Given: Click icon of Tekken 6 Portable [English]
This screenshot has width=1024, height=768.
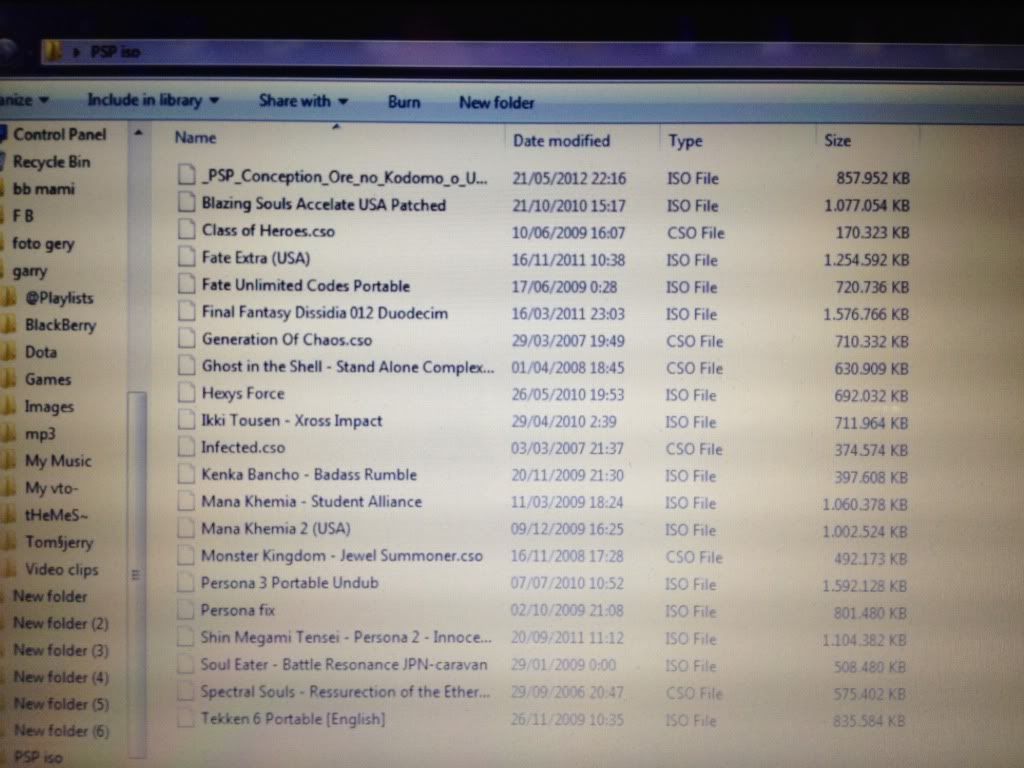Looking at the screenshot, I should click(x=187, y=718).
